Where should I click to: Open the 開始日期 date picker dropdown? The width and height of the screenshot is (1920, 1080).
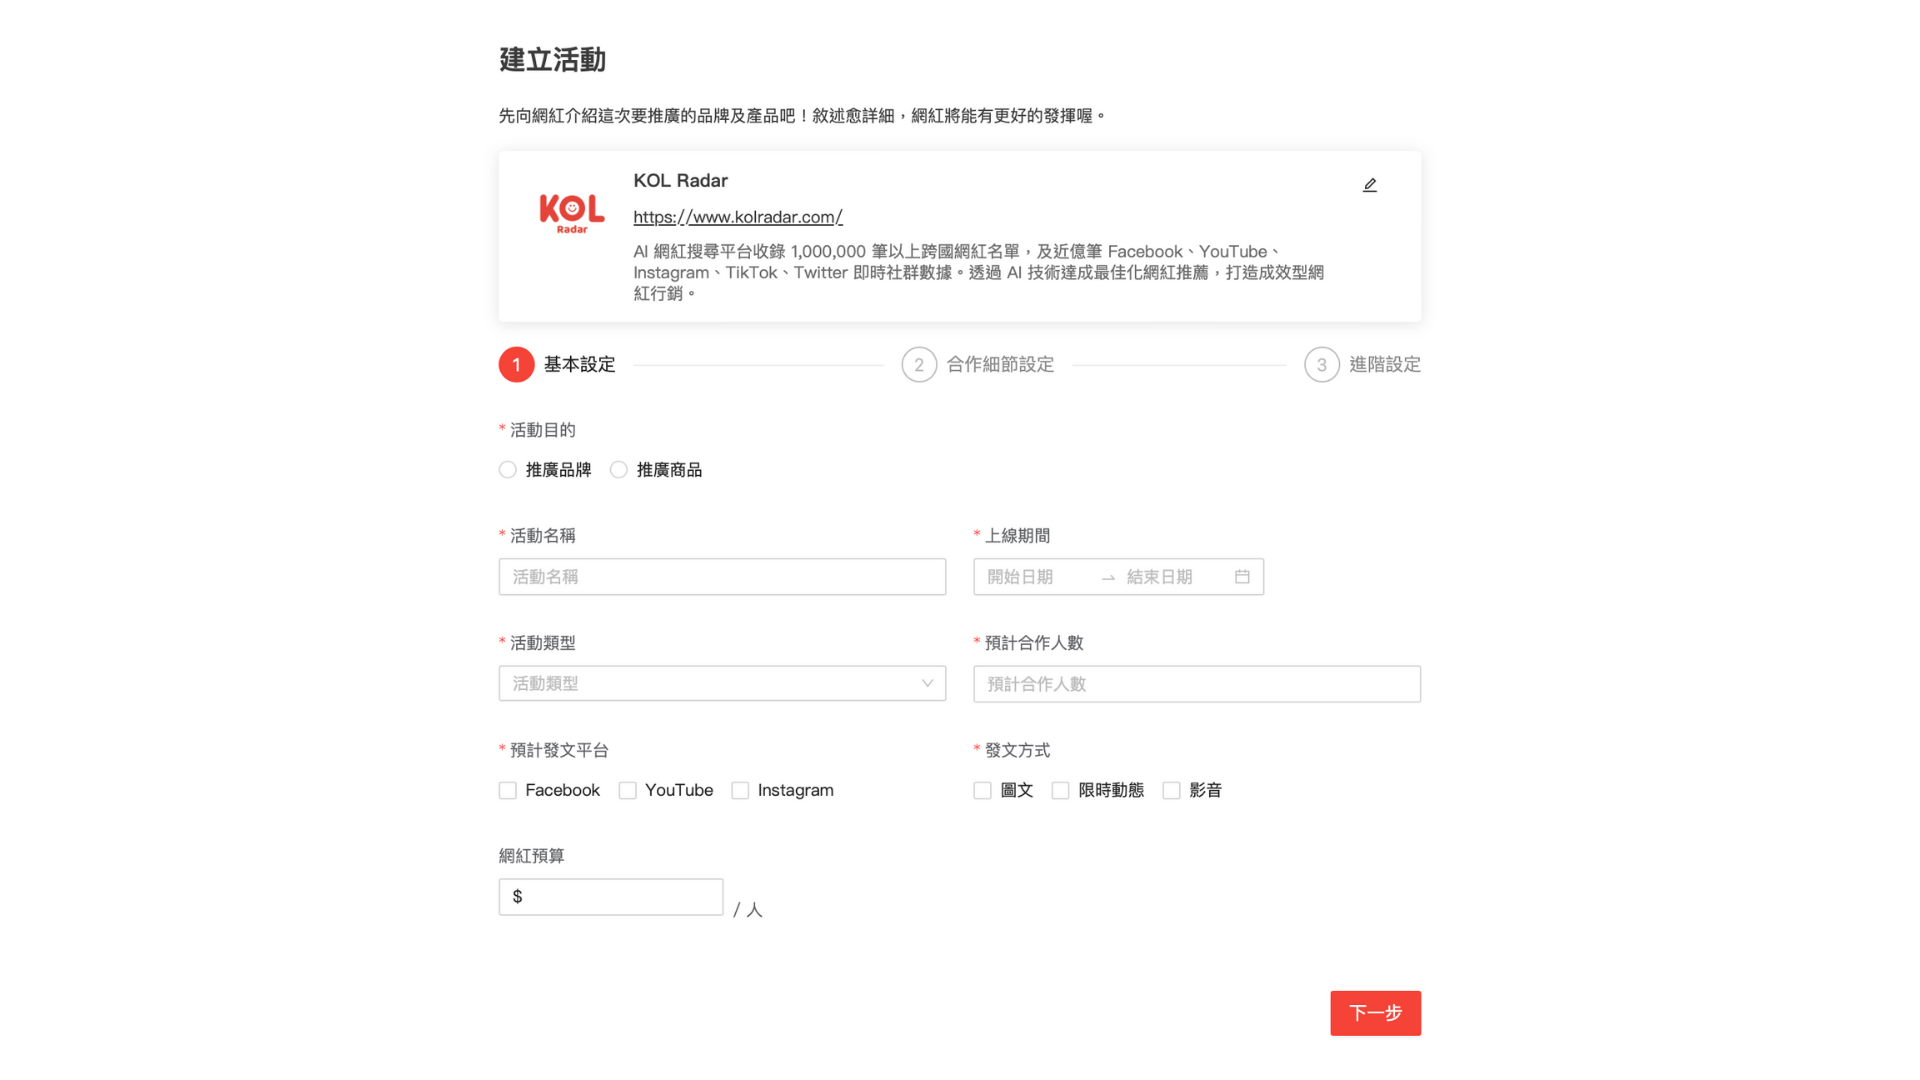click(x=1039, y=576)
